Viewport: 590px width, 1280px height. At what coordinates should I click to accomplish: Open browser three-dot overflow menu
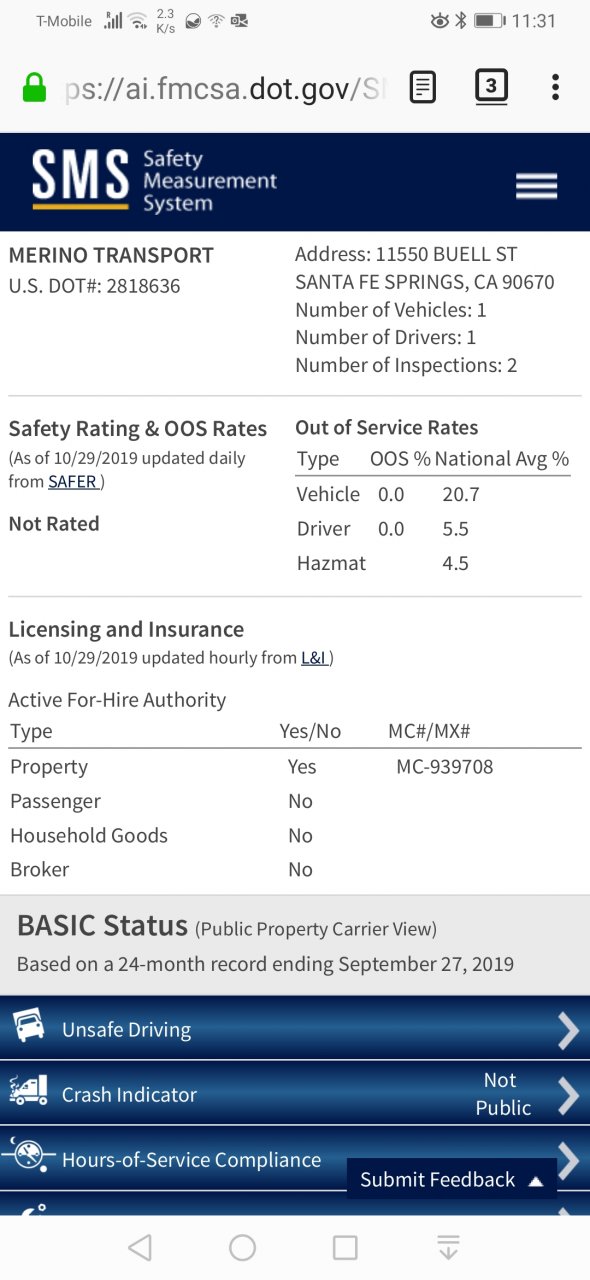(x=555, y=87)
